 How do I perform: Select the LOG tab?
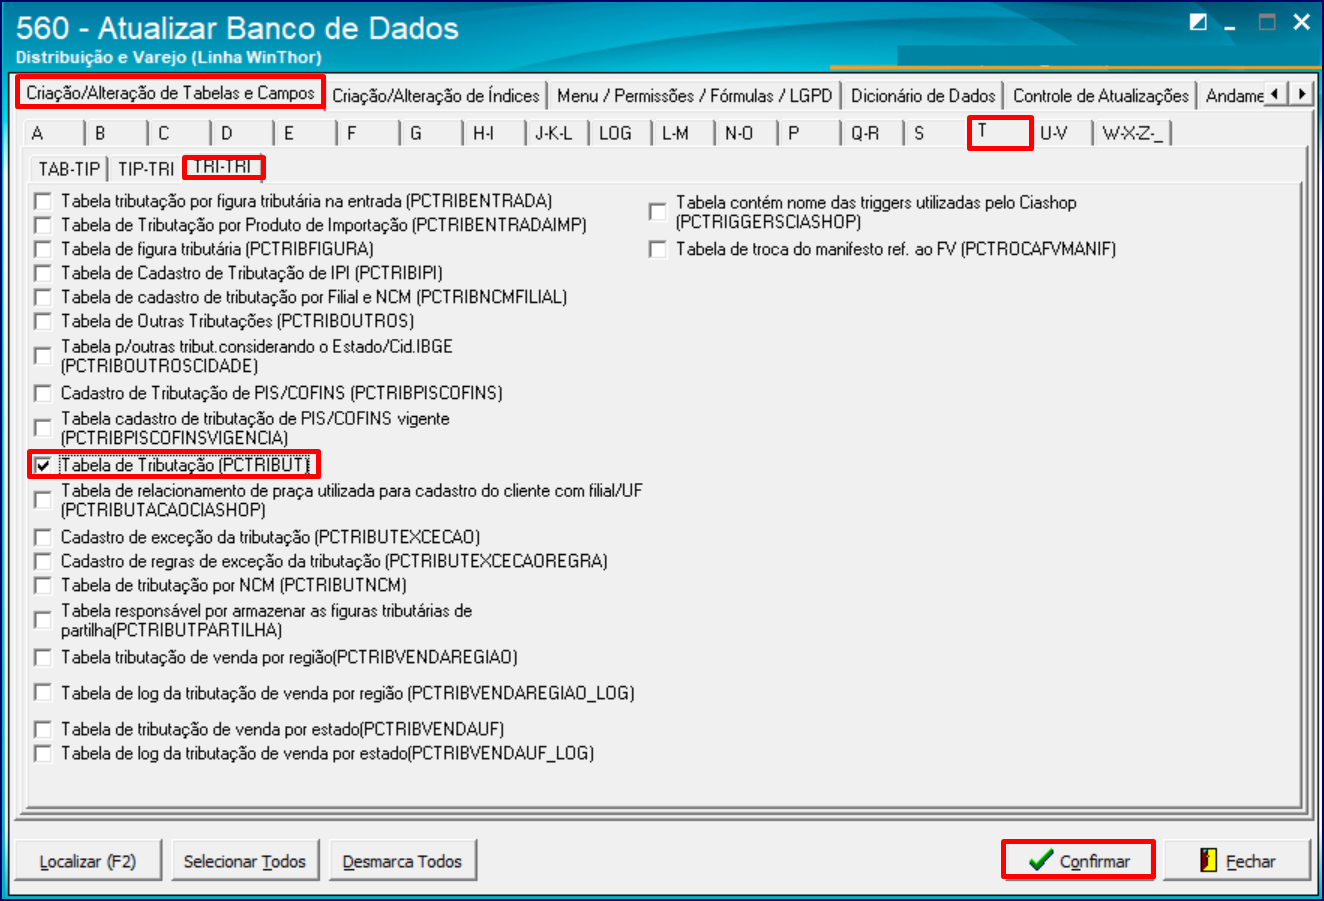point(622,133)
